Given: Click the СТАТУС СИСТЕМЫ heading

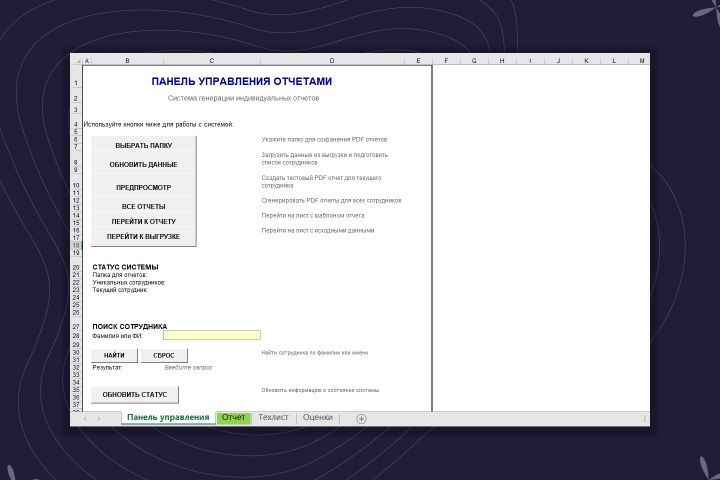Looking at the screenshot, I should pyautogui.click(x=125, y=267).
